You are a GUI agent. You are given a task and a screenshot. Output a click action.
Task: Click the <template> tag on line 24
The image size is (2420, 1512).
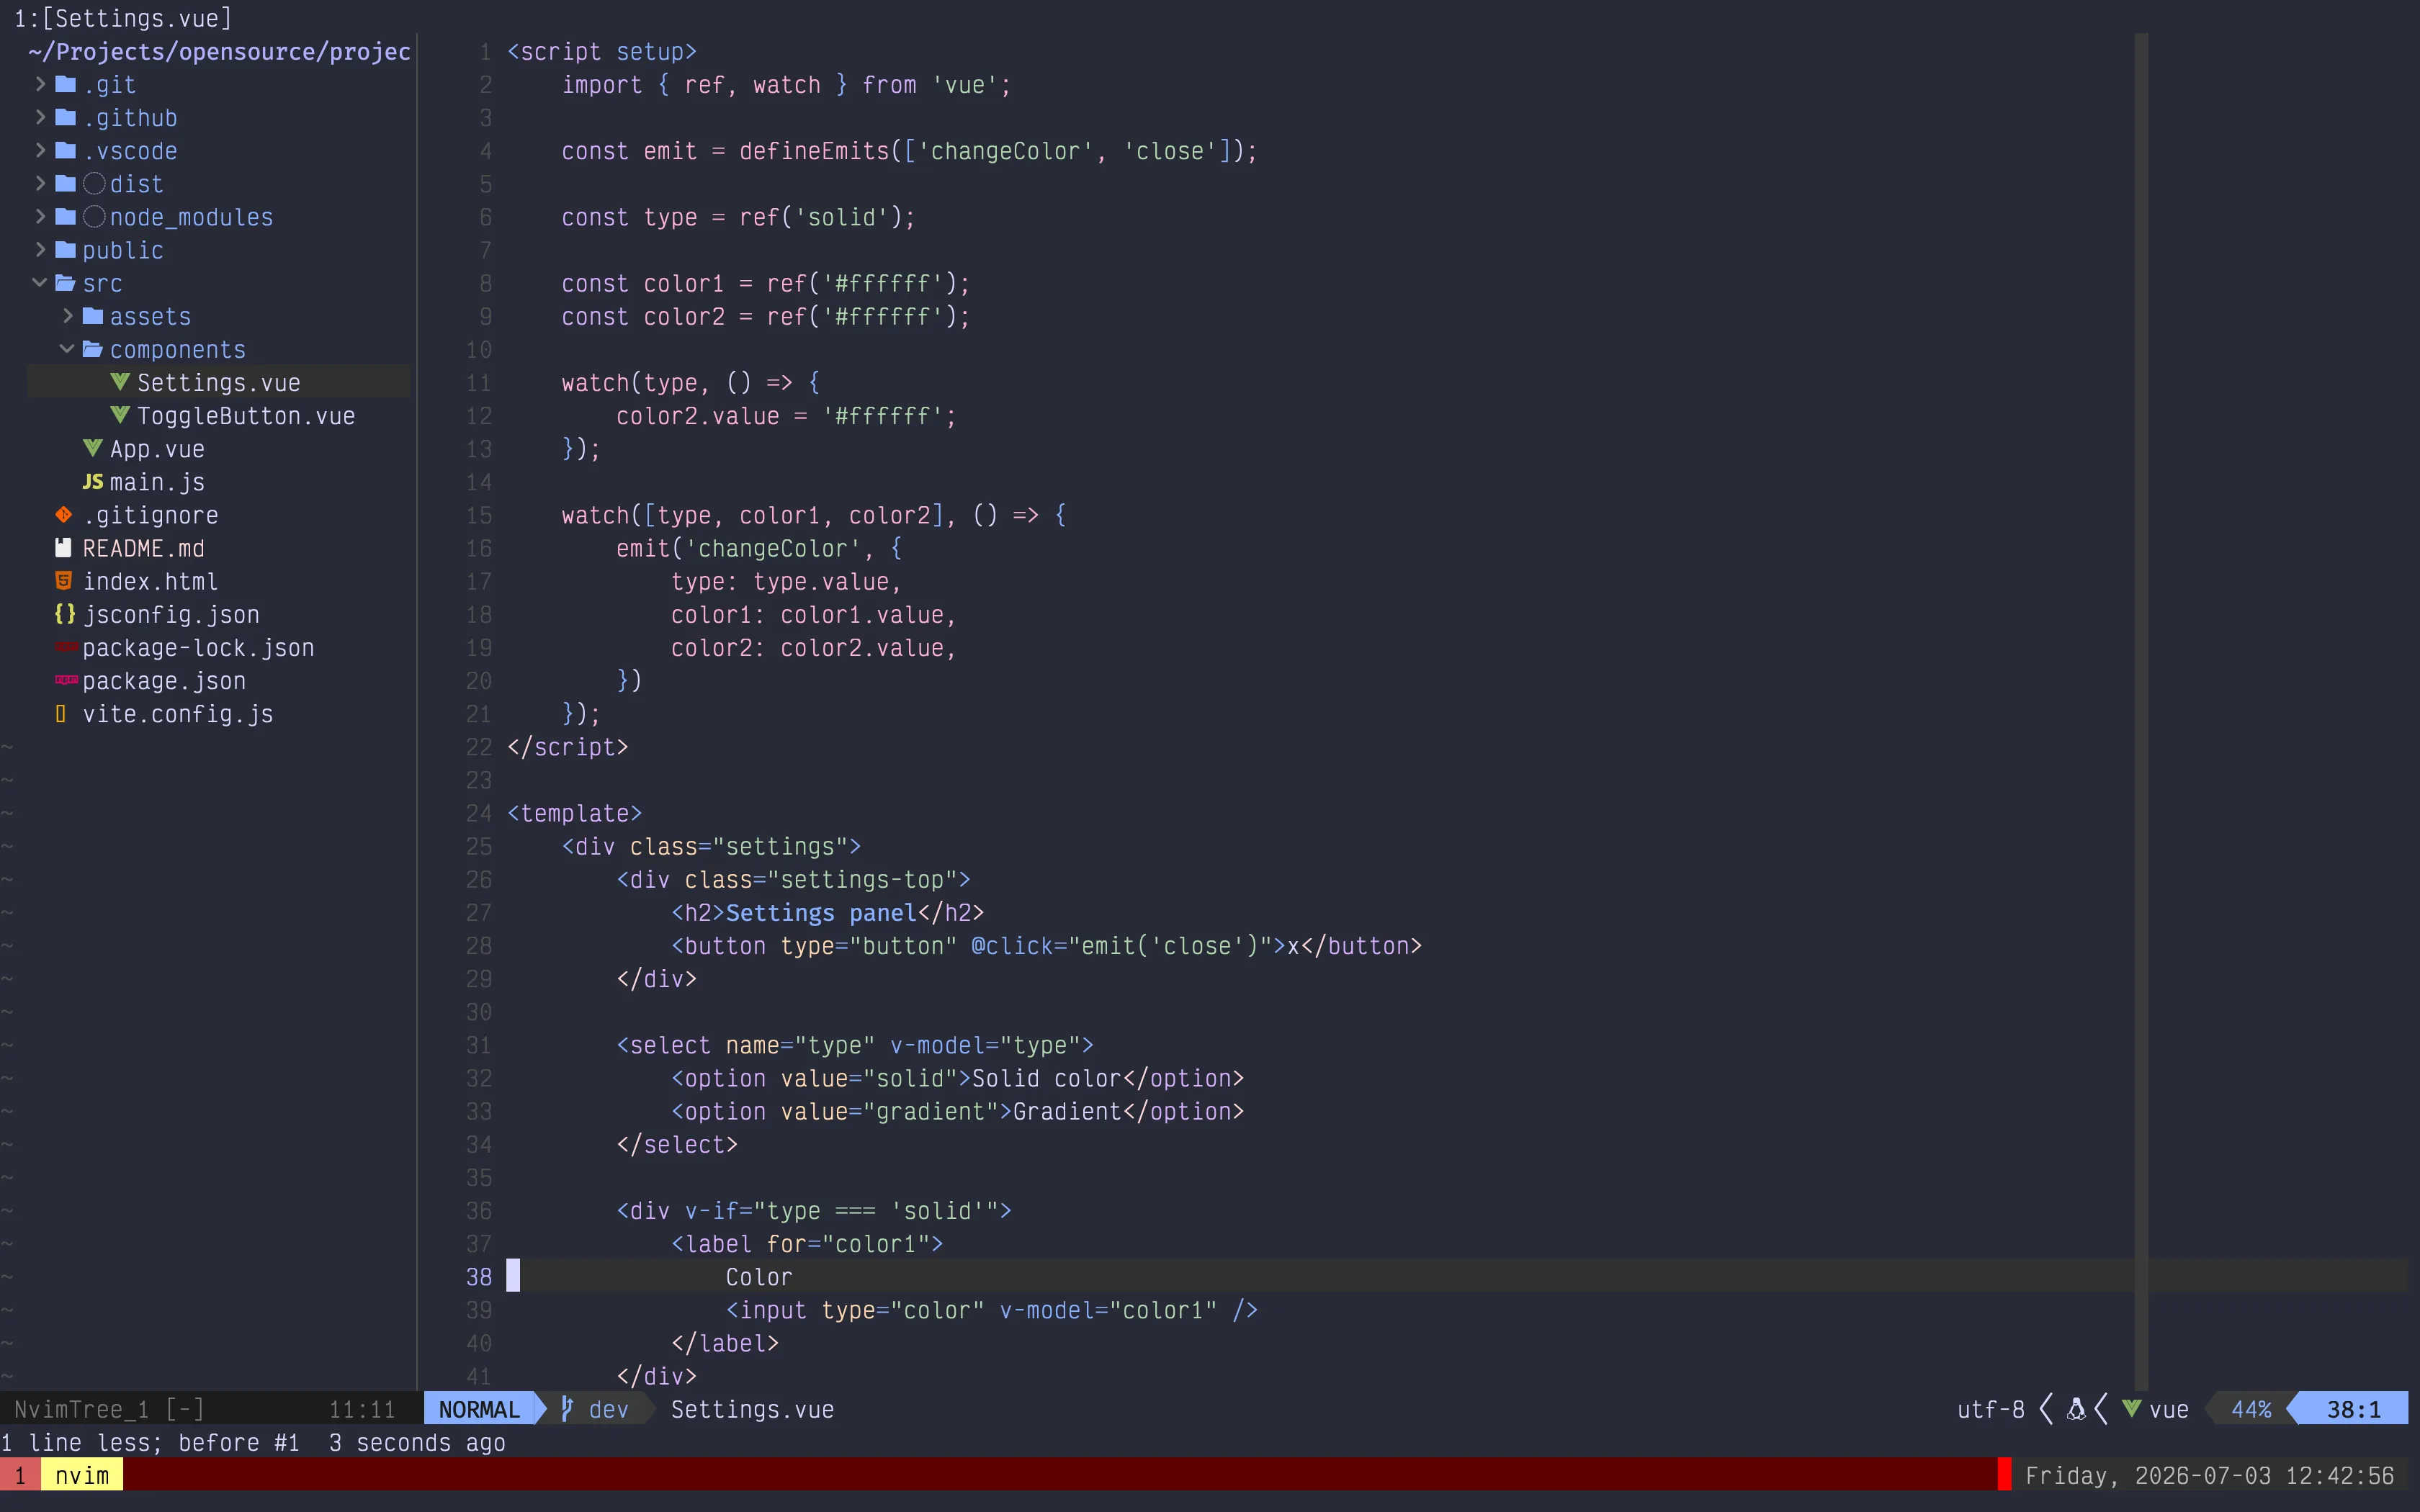pyautogui.click(x=574, y=813)
